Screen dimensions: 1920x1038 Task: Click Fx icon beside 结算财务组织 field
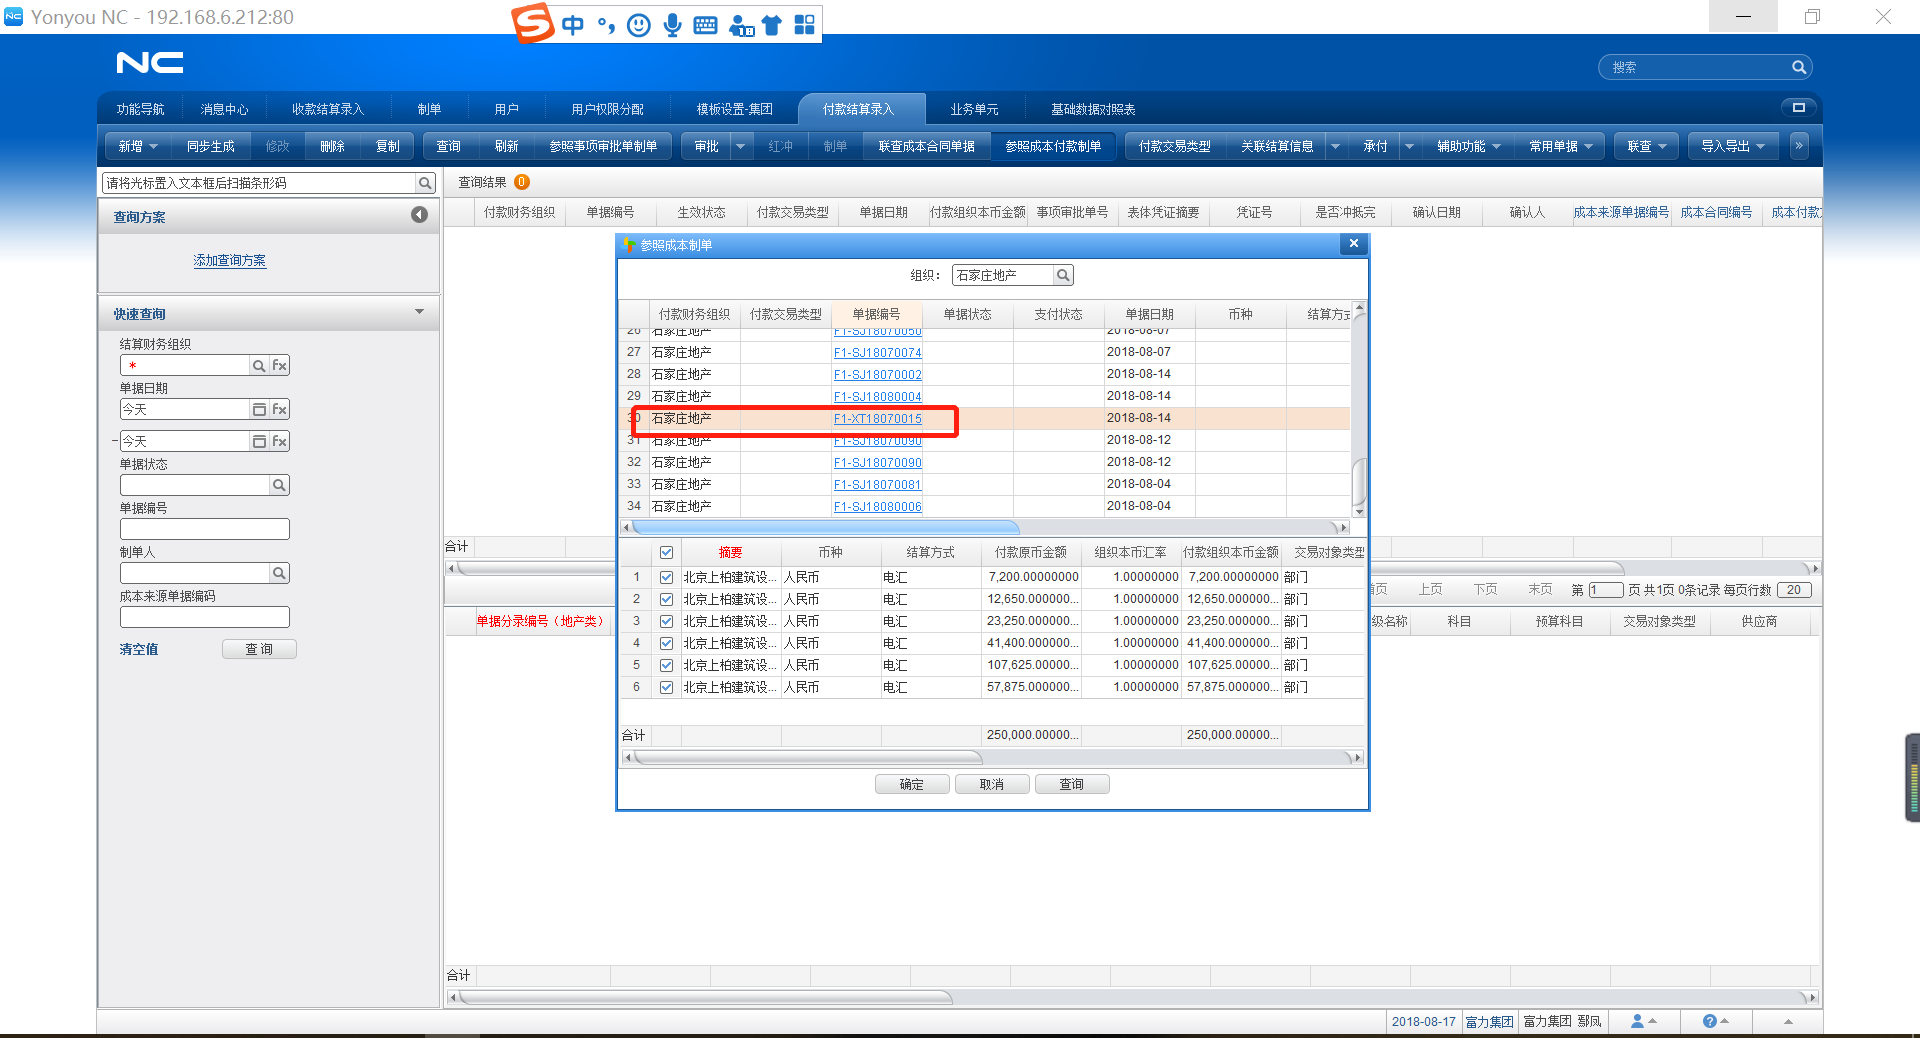pyautogui.click(x=280, y=366)
